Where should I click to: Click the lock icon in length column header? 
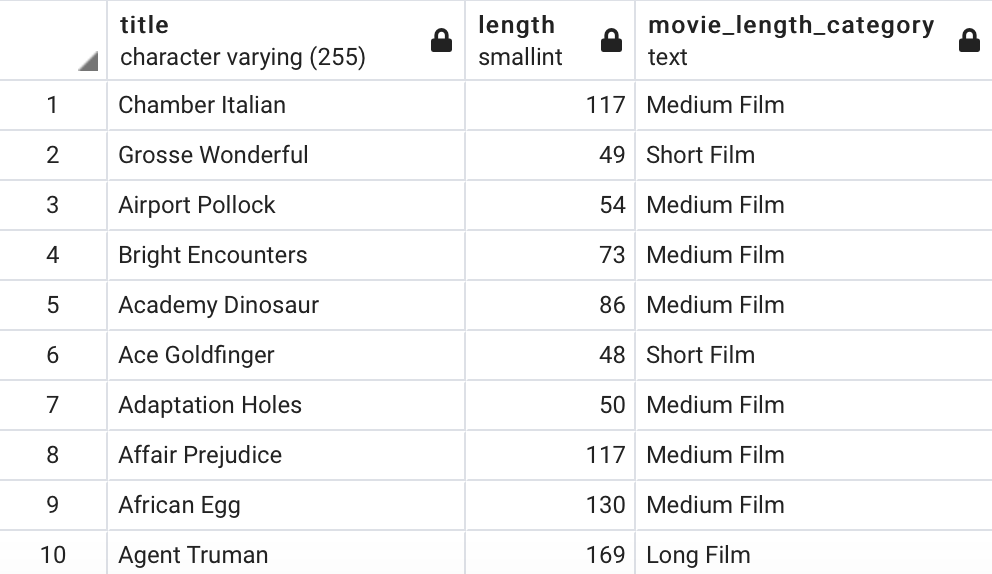click(x=611, y=41)
